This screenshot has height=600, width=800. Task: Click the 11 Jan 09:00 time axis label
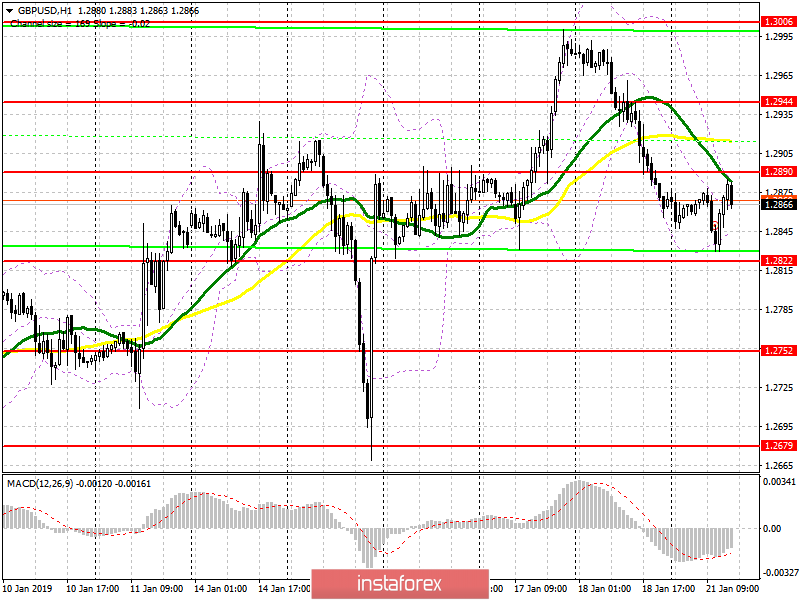point(157,588)
